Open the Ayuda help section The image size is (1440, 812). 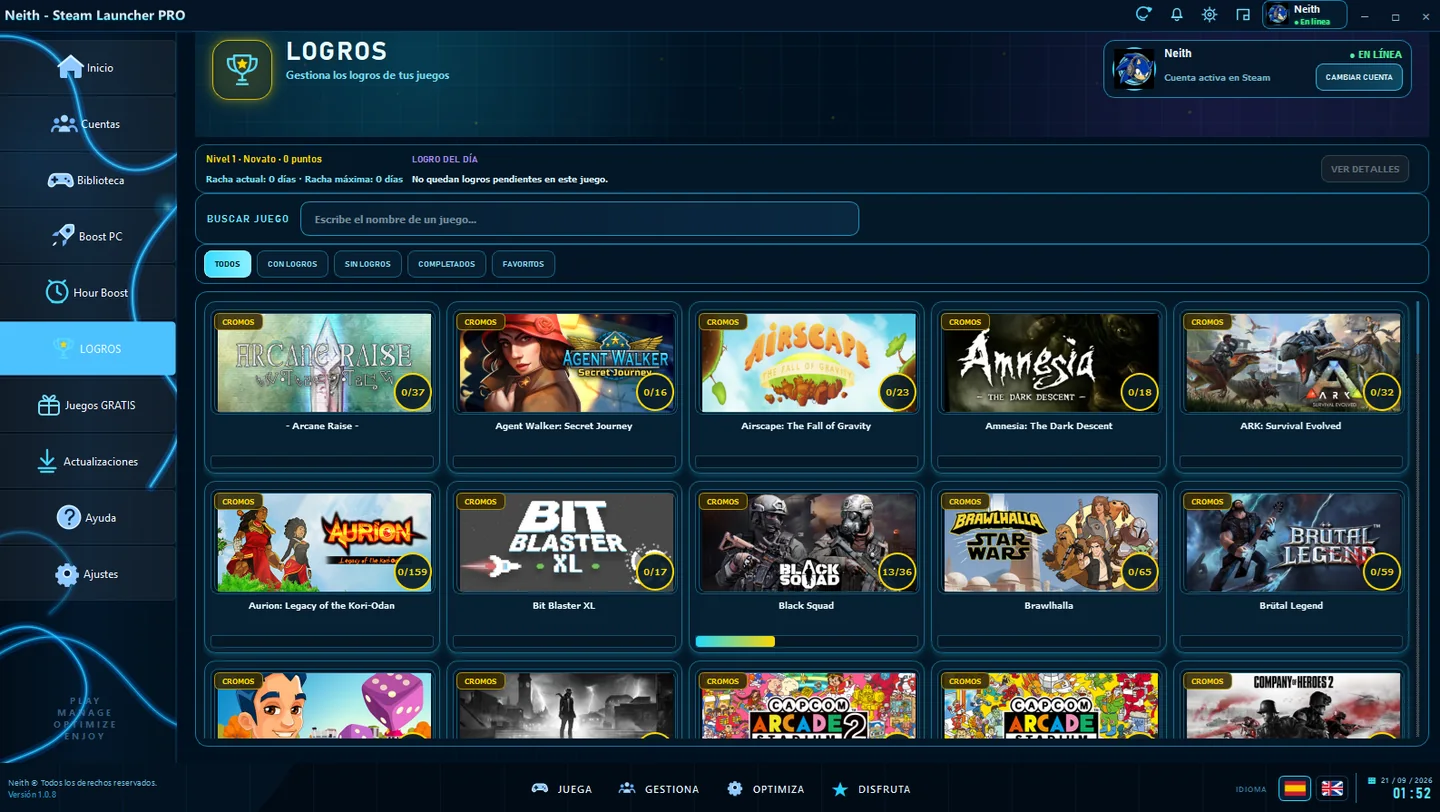point(88,517)
